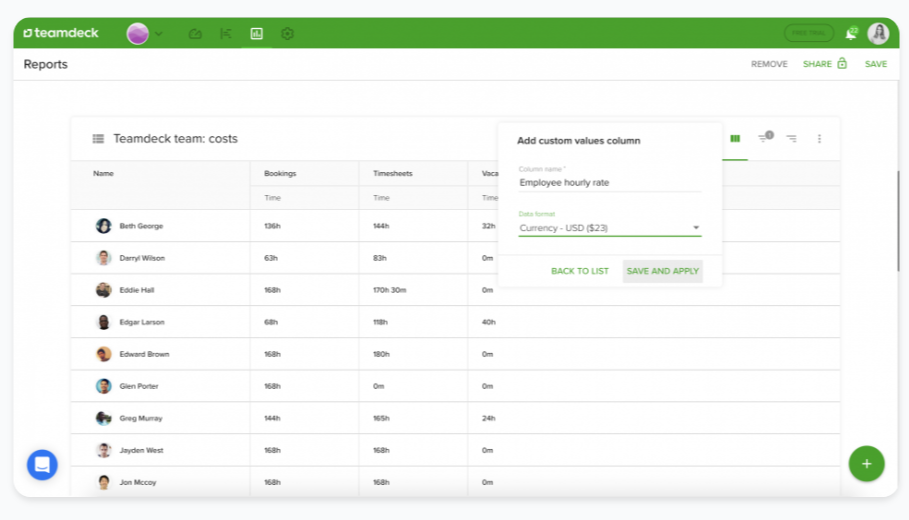Expand the organization dropdown chevron
This screenshot has height=520, width=909.
pyautogui.click(x=159, y=34)
